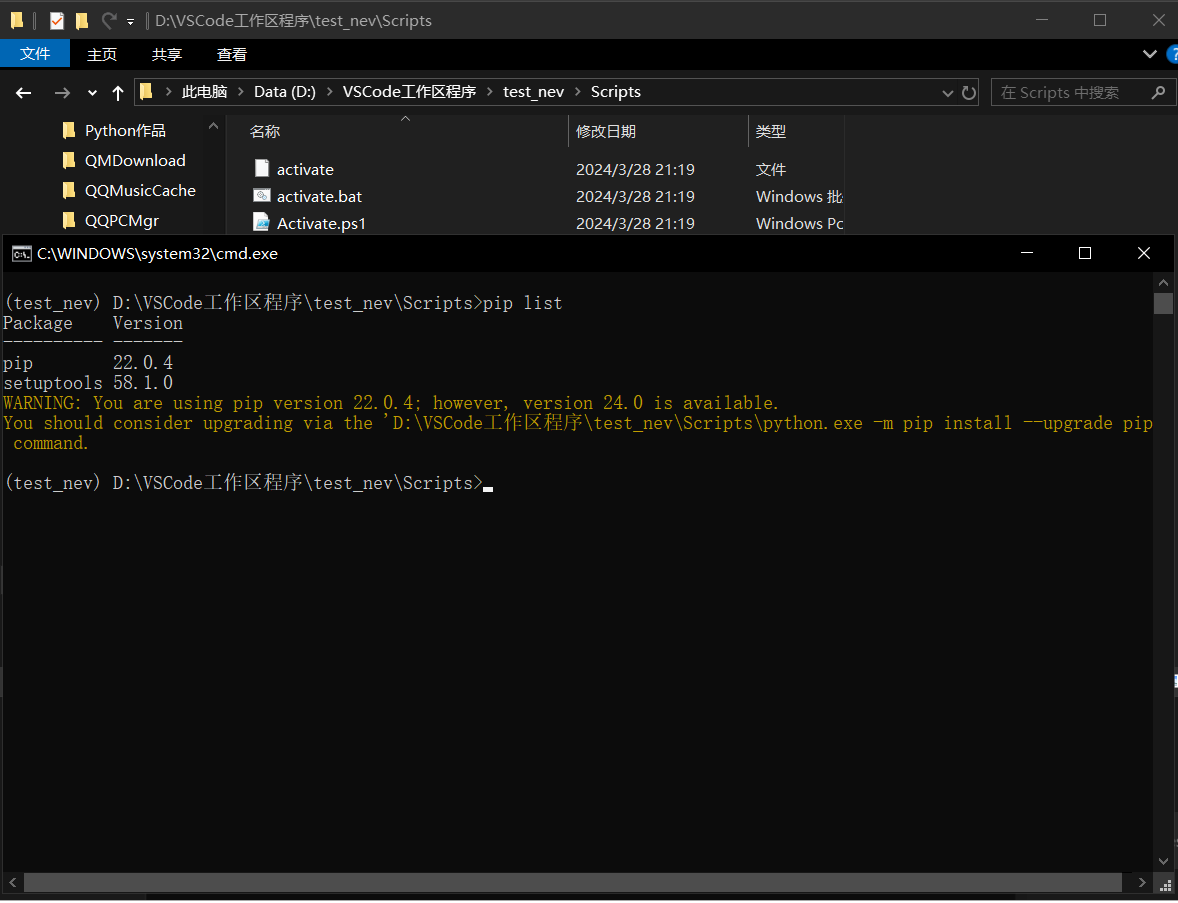Open the 文件 menu tab
The image size is (1178, 903).
coord(35,54)
